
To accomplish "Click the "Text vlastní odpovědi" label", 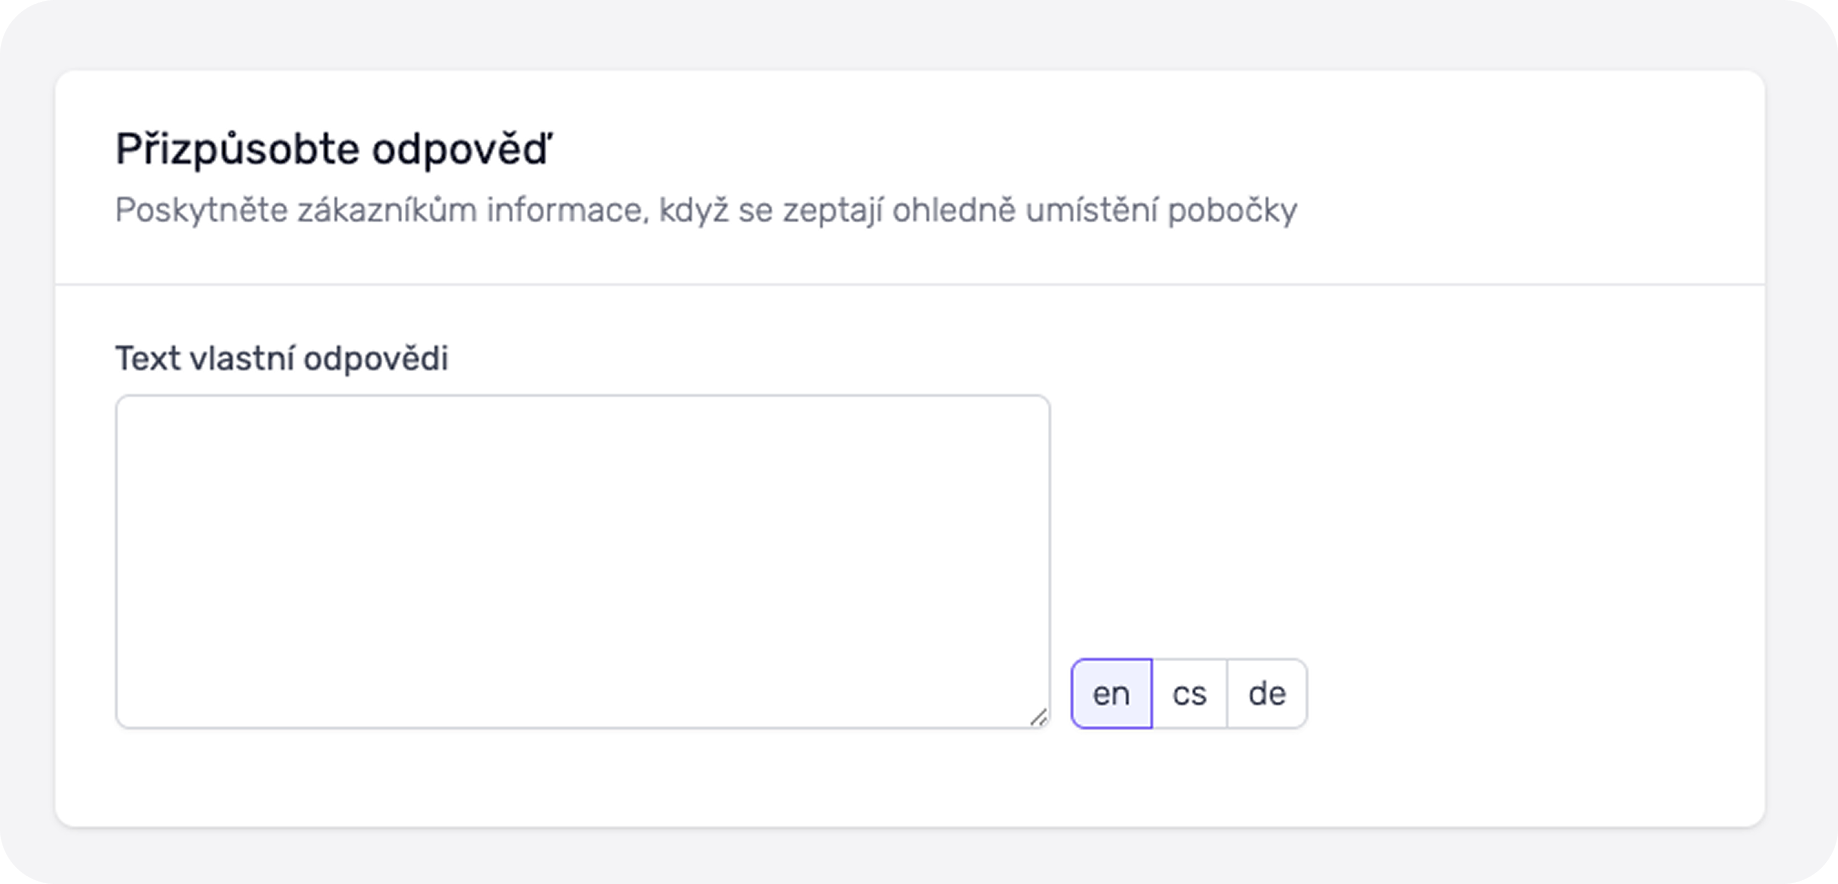I will coord(281,358).
